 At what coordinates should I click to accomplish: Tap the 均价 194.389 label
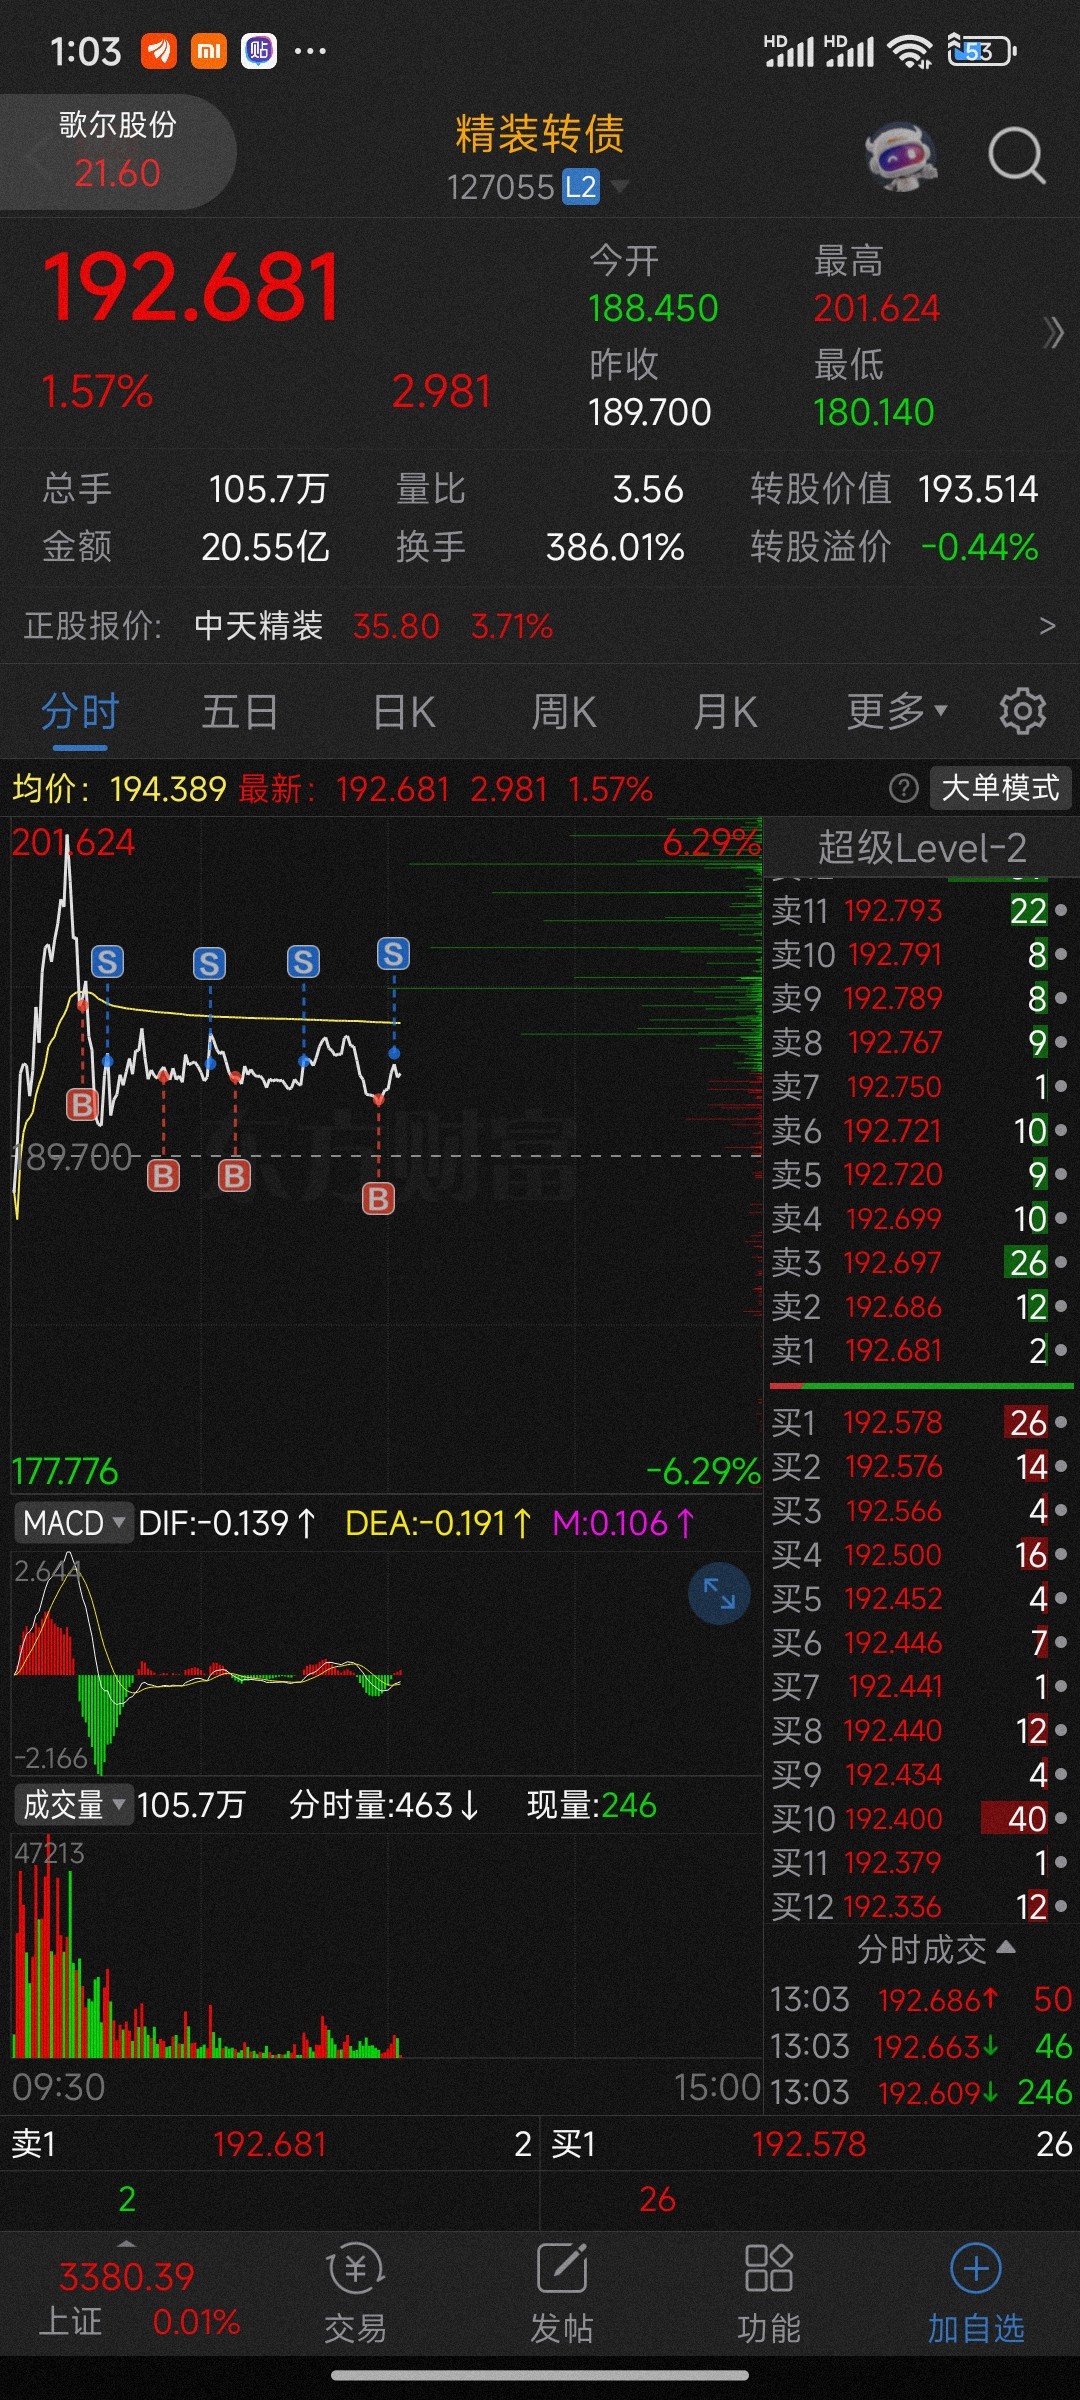click(x=119, y=789)
